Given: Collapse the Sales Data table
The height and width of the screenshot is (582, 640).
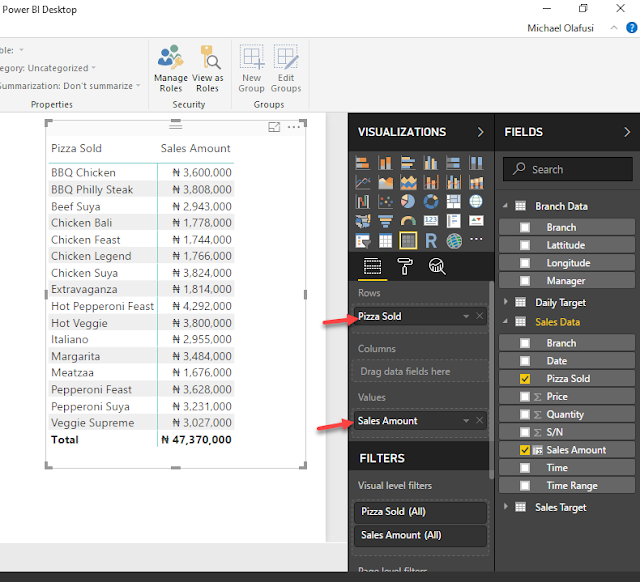Looking at the screenshot, I should click(x=505, y=322).
